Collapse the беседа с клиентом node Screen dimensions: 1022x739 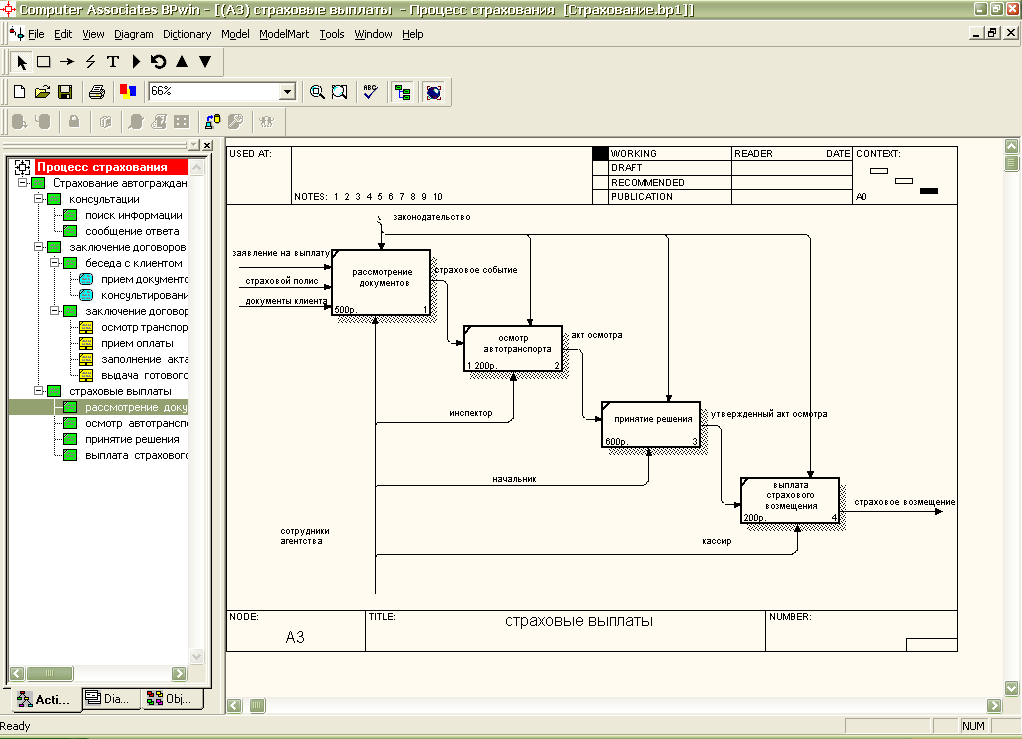pyautogui.click(x=55, y=263)
